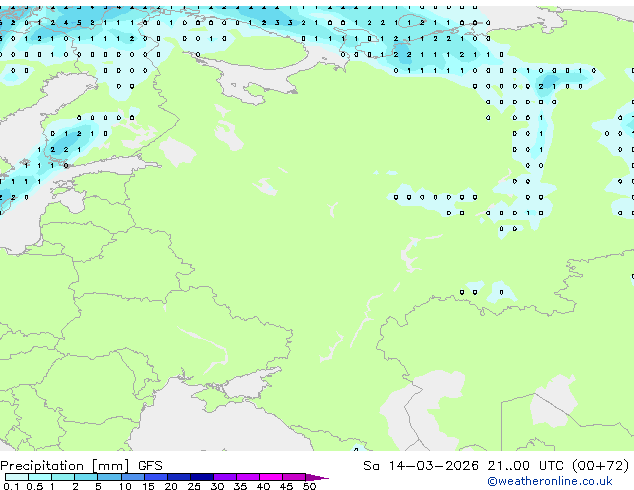Pick the 15–20 mm legend color swatch

click(x=155, y=477)
